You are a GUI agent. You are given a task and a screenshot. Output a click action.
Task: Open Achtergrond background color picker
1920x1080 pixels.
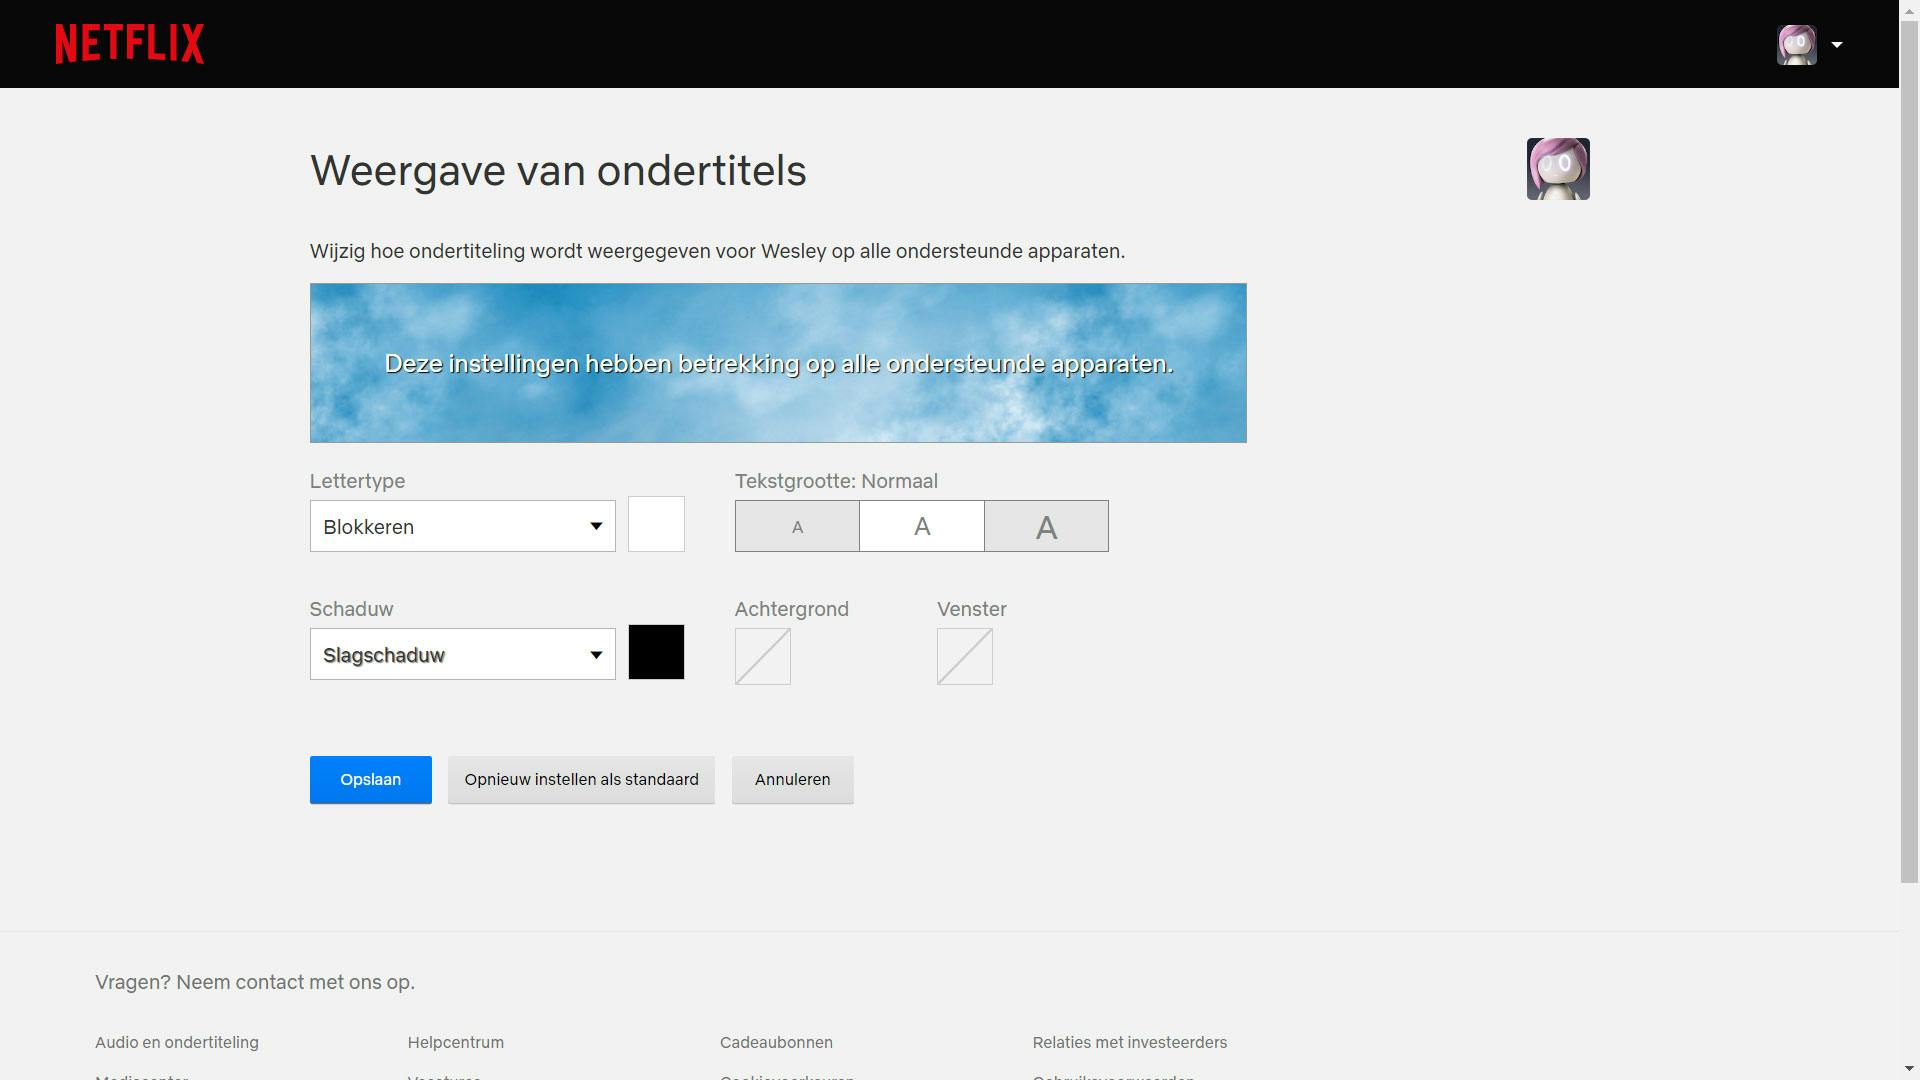pos(763,656)
